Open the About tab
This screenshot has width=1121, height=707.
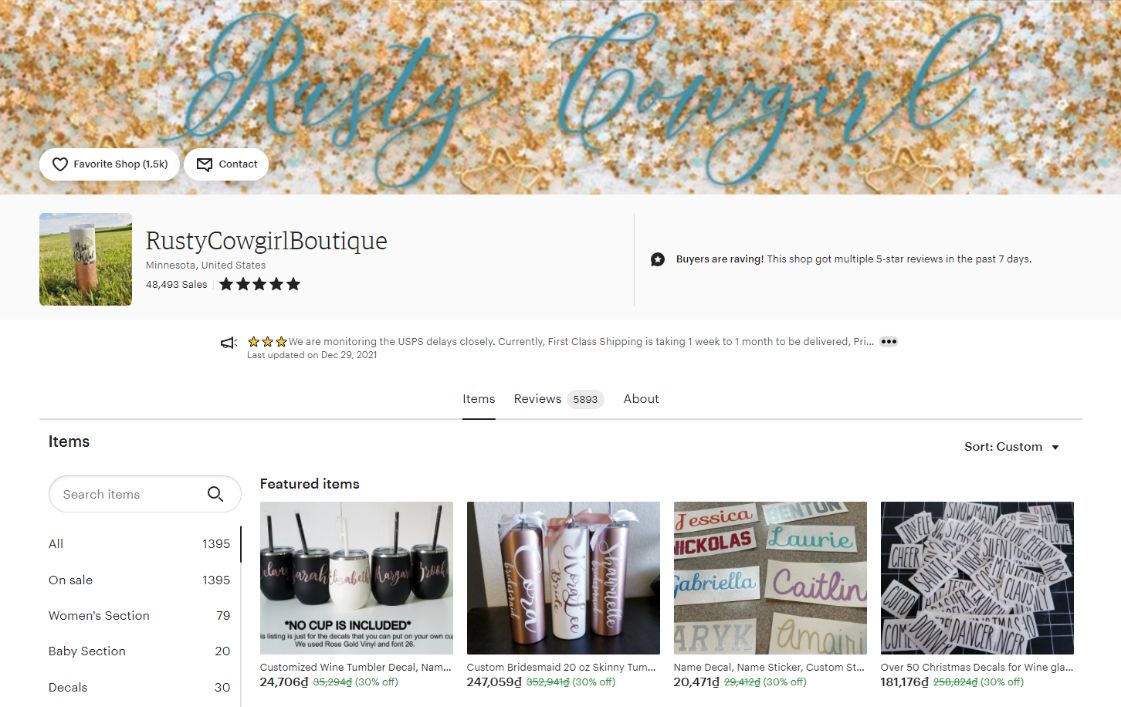641,399
